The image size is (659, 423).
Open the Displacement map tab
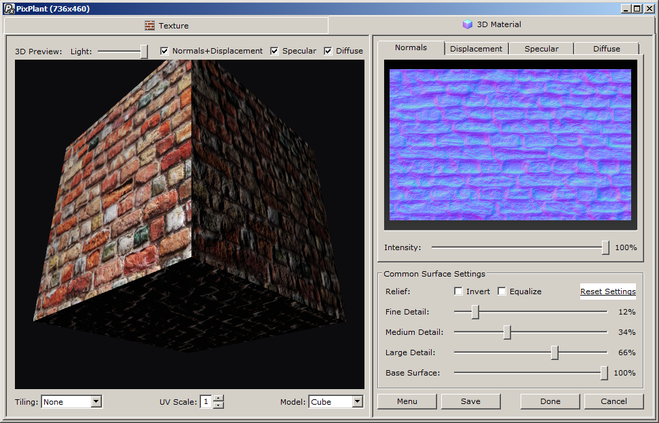[x=476, y=49]
